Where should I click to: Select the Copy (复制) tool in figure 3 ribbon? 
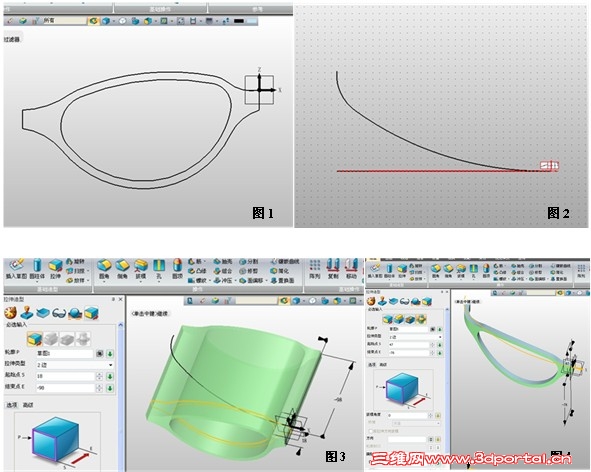(x=333, y=269)
